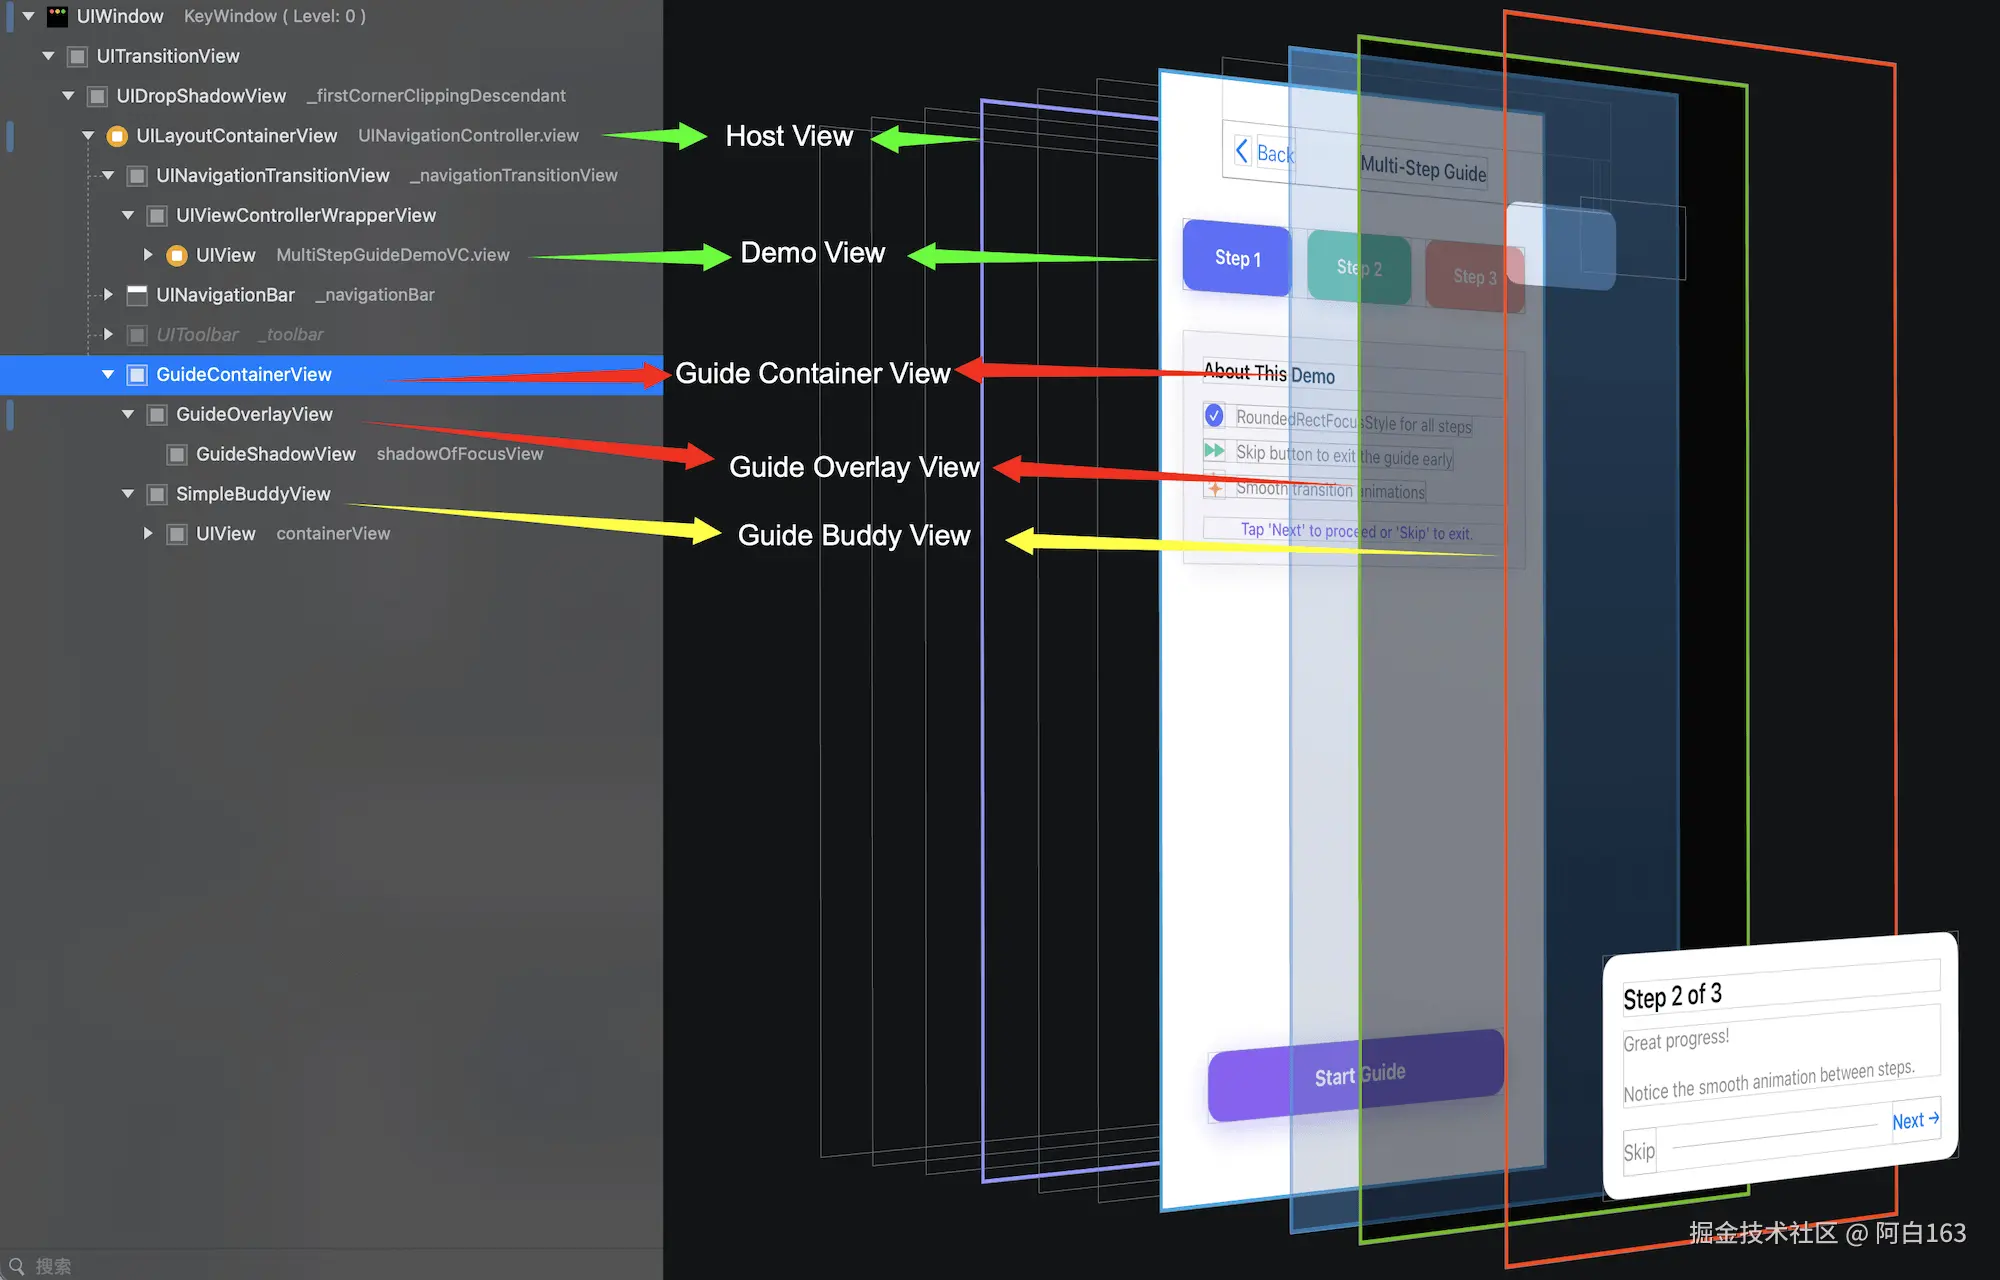Click the UINavigationBar bar icon
Viewport: 2000px width, 1280px height.
pos(137,295)
